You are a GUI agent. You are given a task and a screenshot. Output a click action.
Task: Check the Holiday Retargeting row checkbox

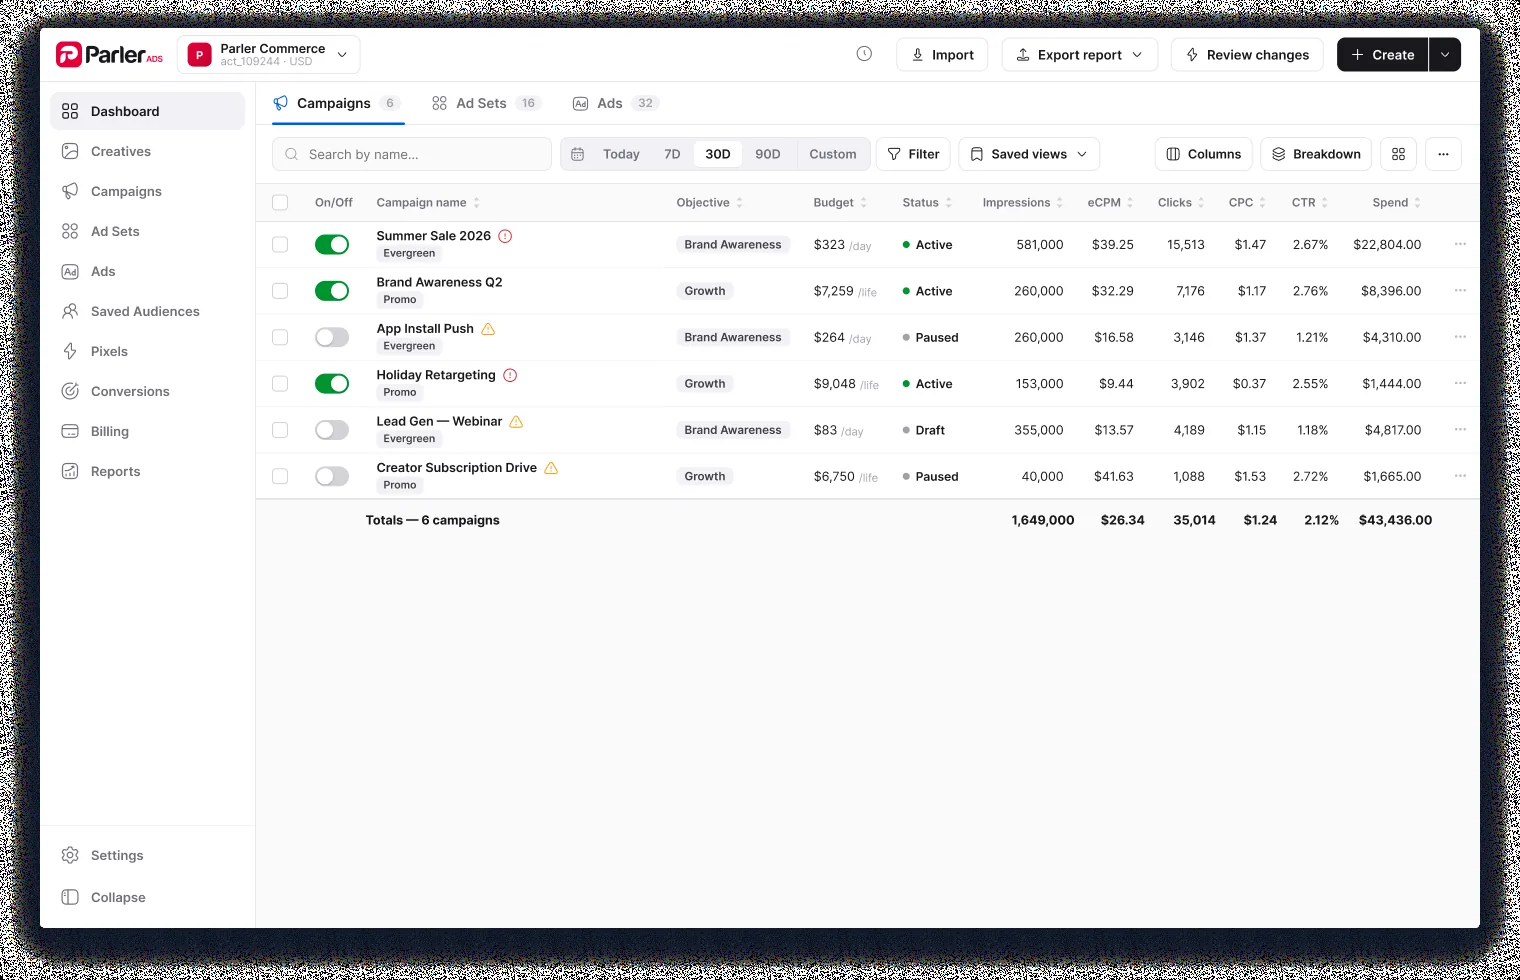[x=280, y=384]
